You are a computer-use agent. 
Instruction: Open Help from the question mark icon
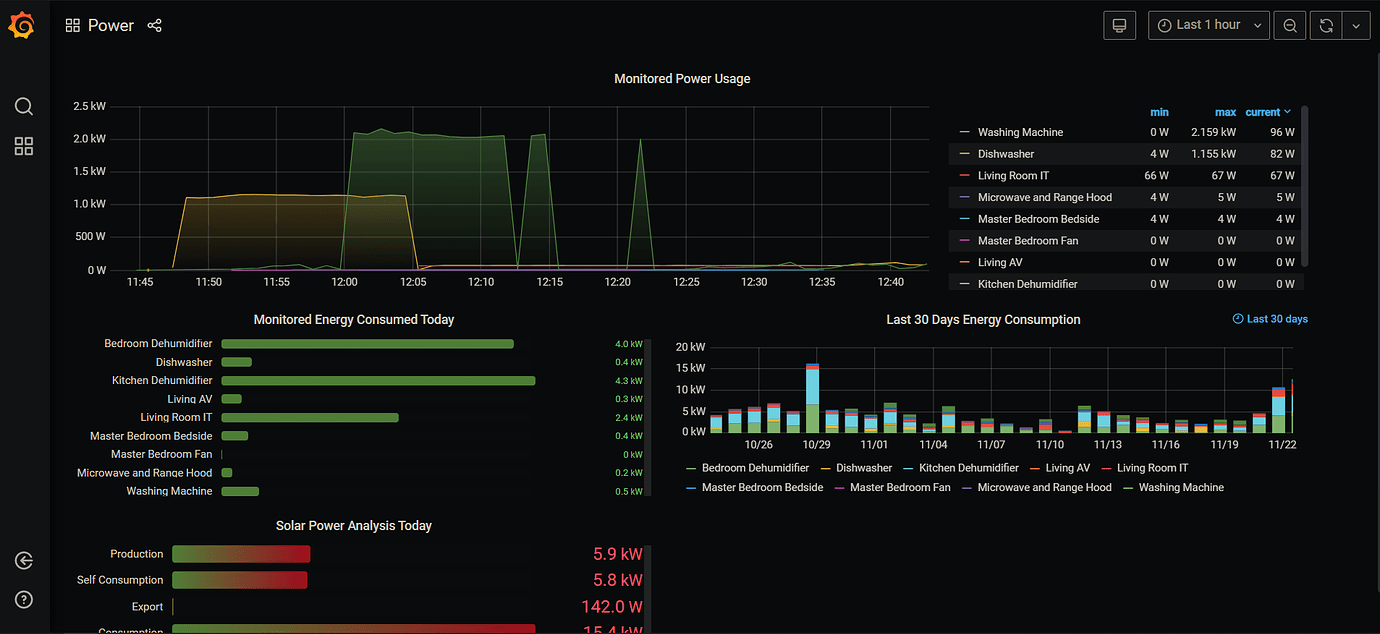tap(23, 599)
